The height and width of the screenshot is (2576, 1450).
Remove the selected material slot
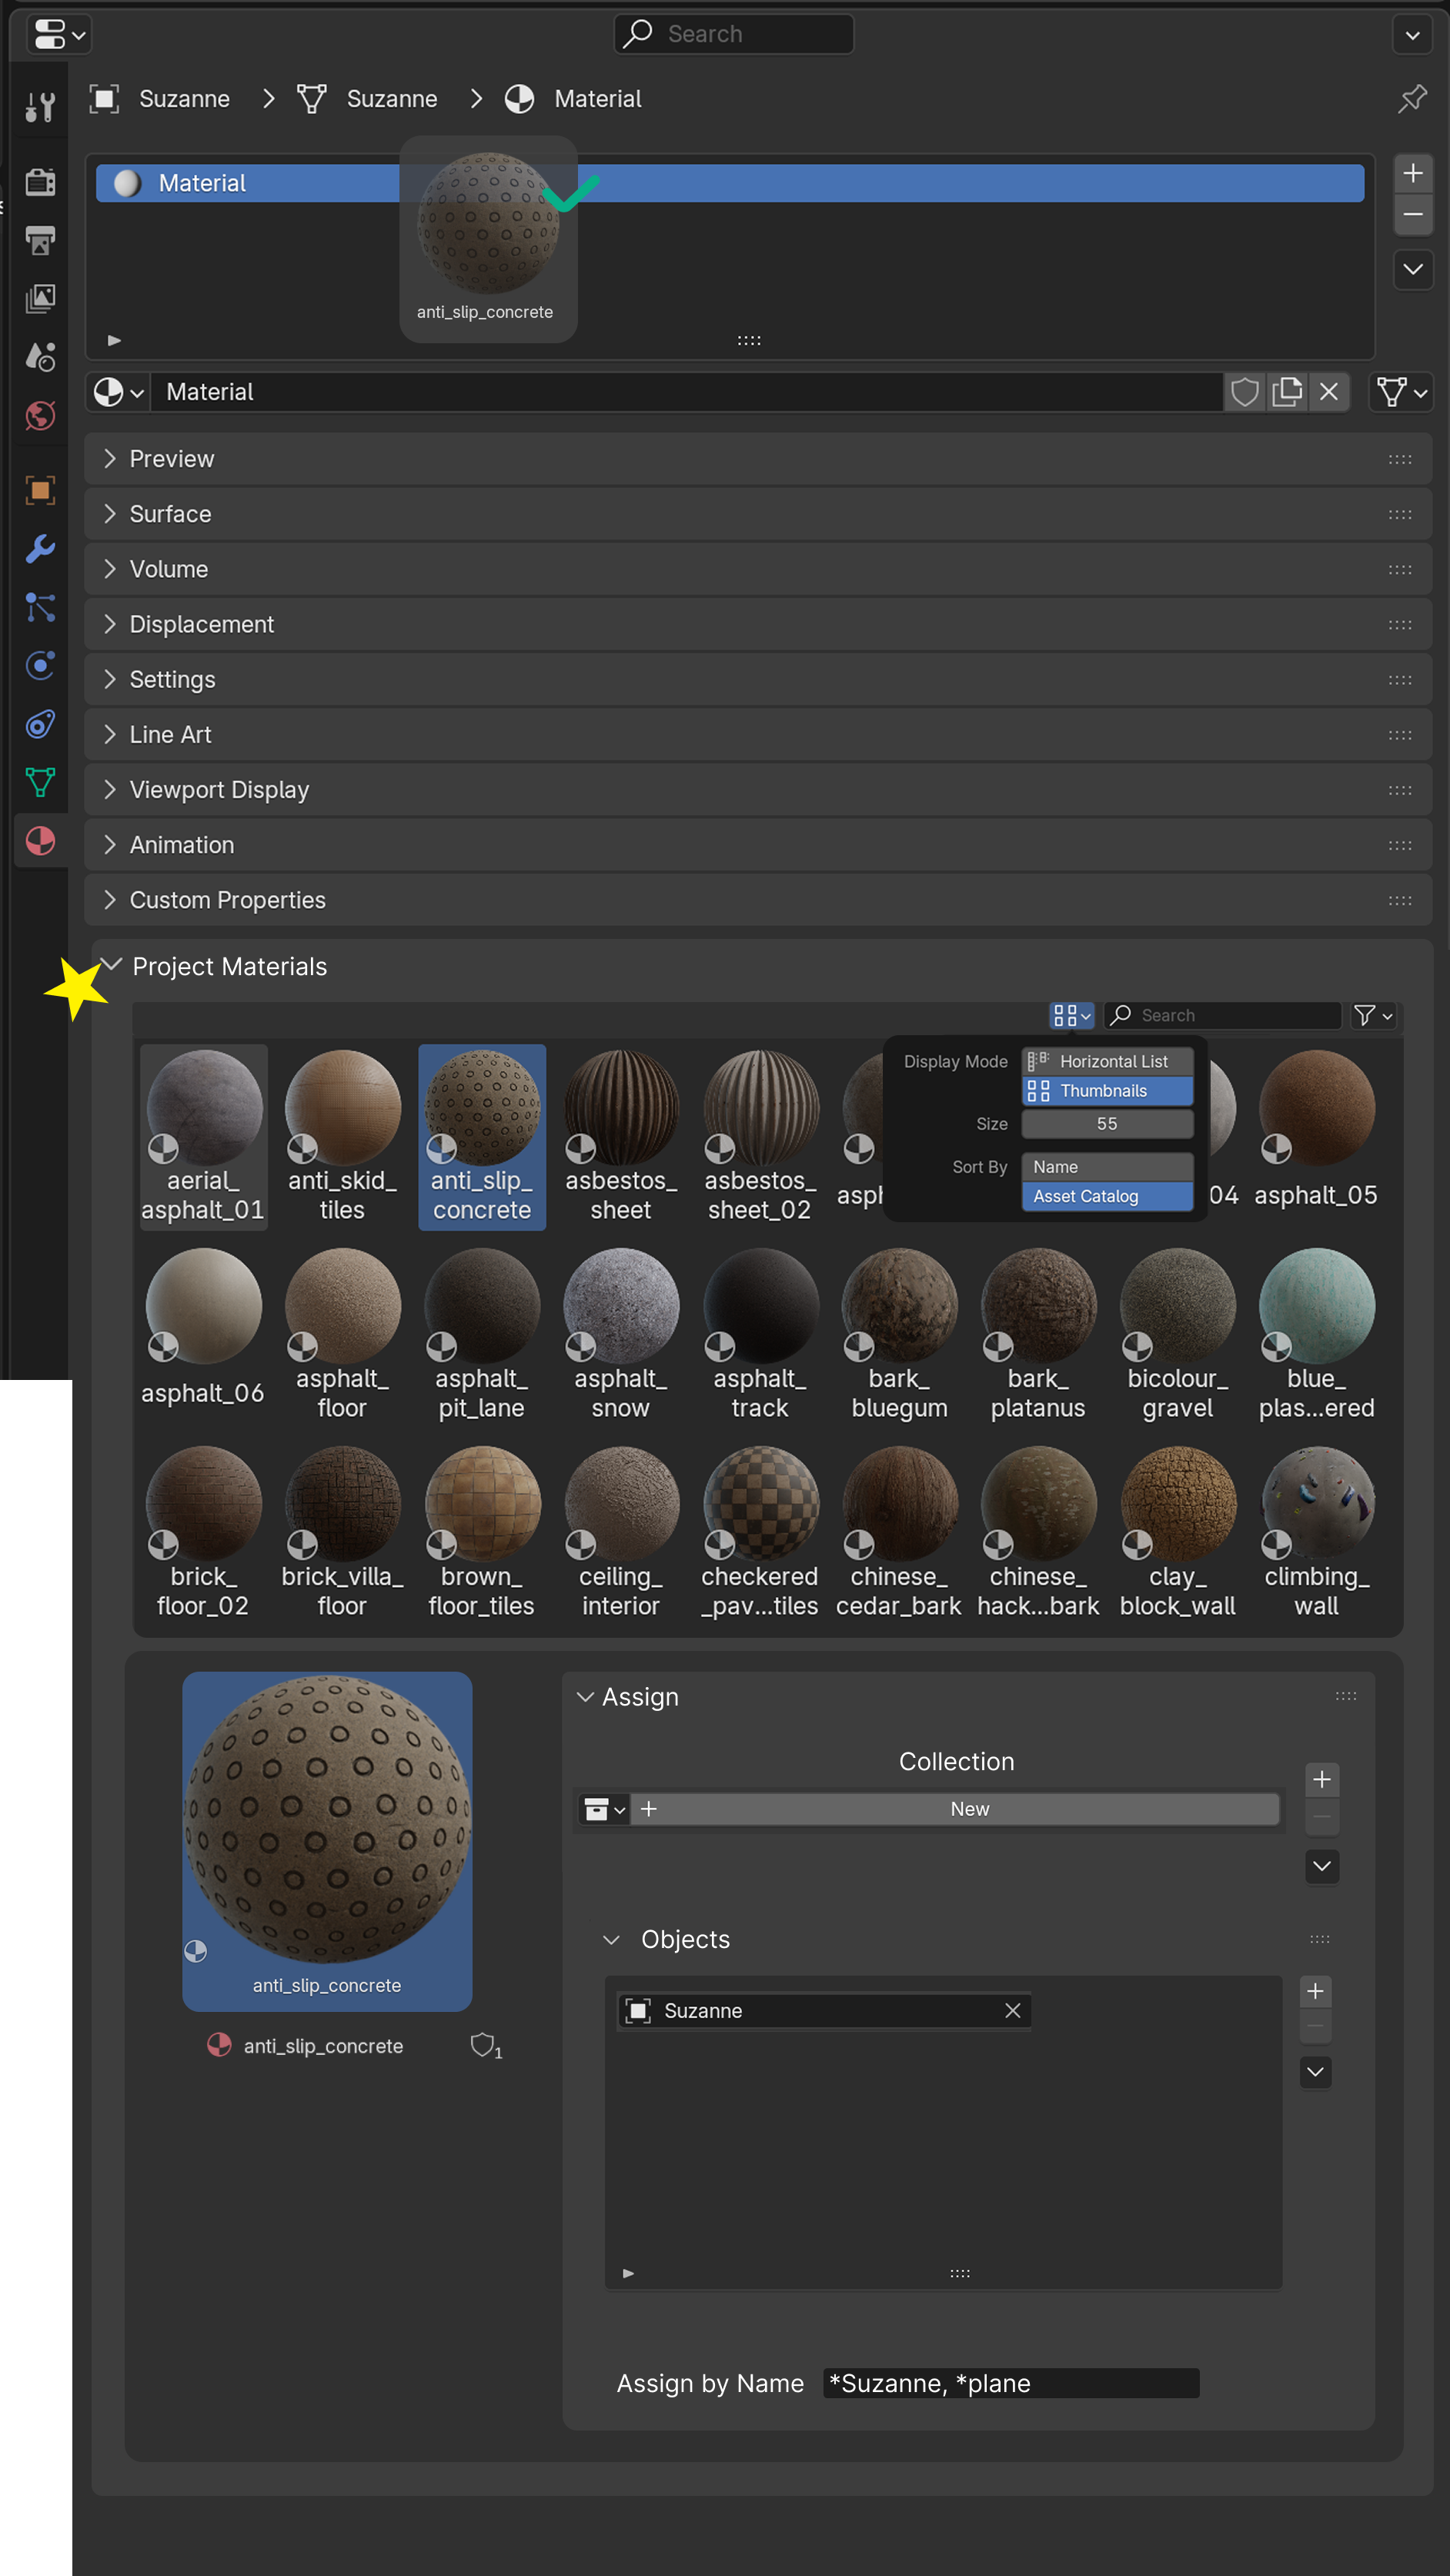tap(1412, 214)
